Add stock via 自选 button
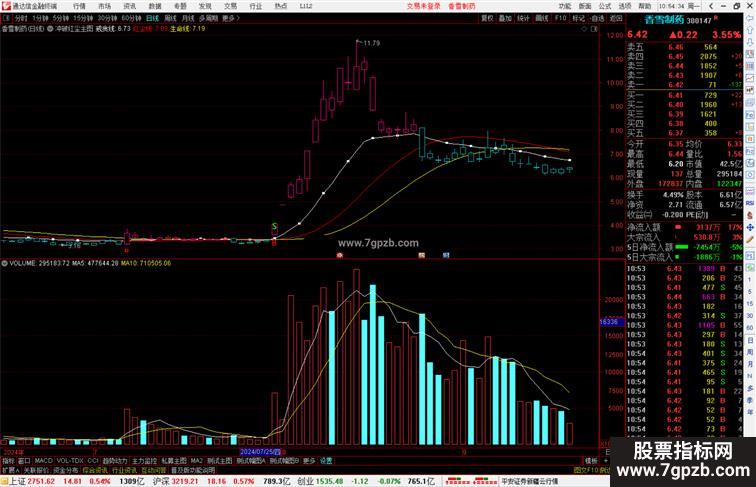 [597, 18]
